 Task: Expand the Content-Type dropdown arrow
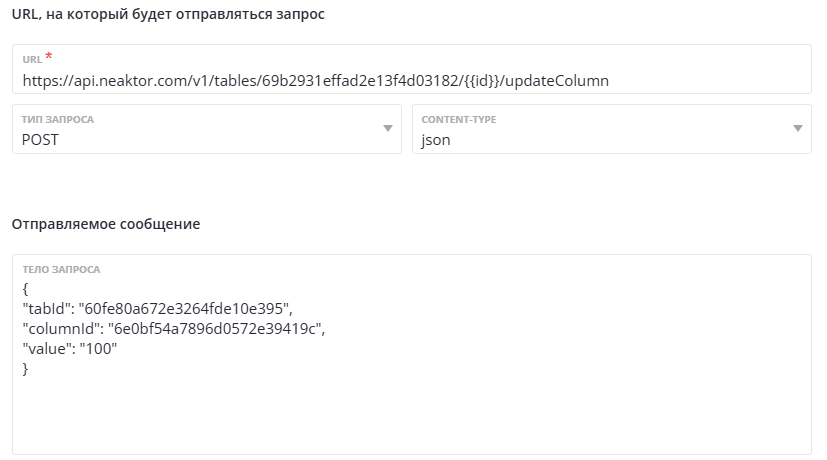pyautogui.click(x=798, y=129)
